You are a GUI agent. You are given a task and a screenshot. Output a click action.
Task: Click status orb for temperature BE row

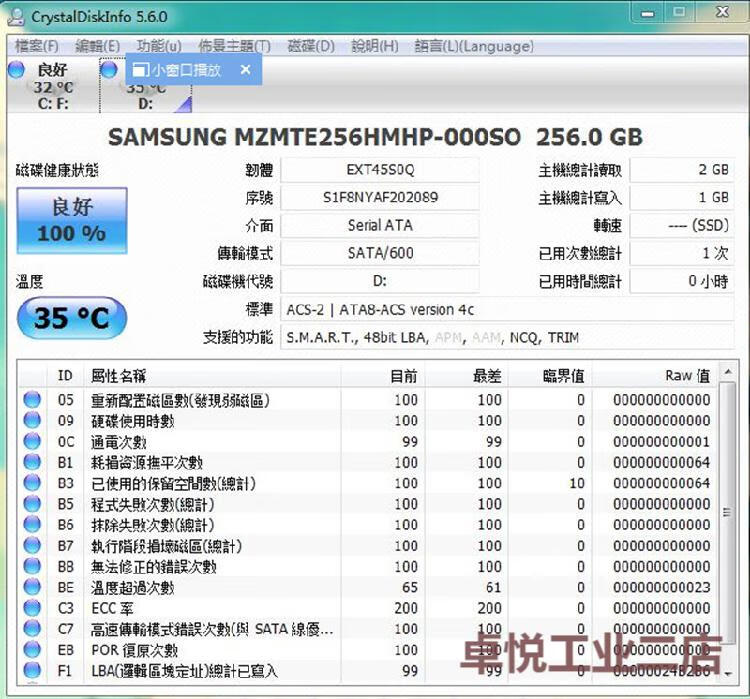(x=32, y=588)
